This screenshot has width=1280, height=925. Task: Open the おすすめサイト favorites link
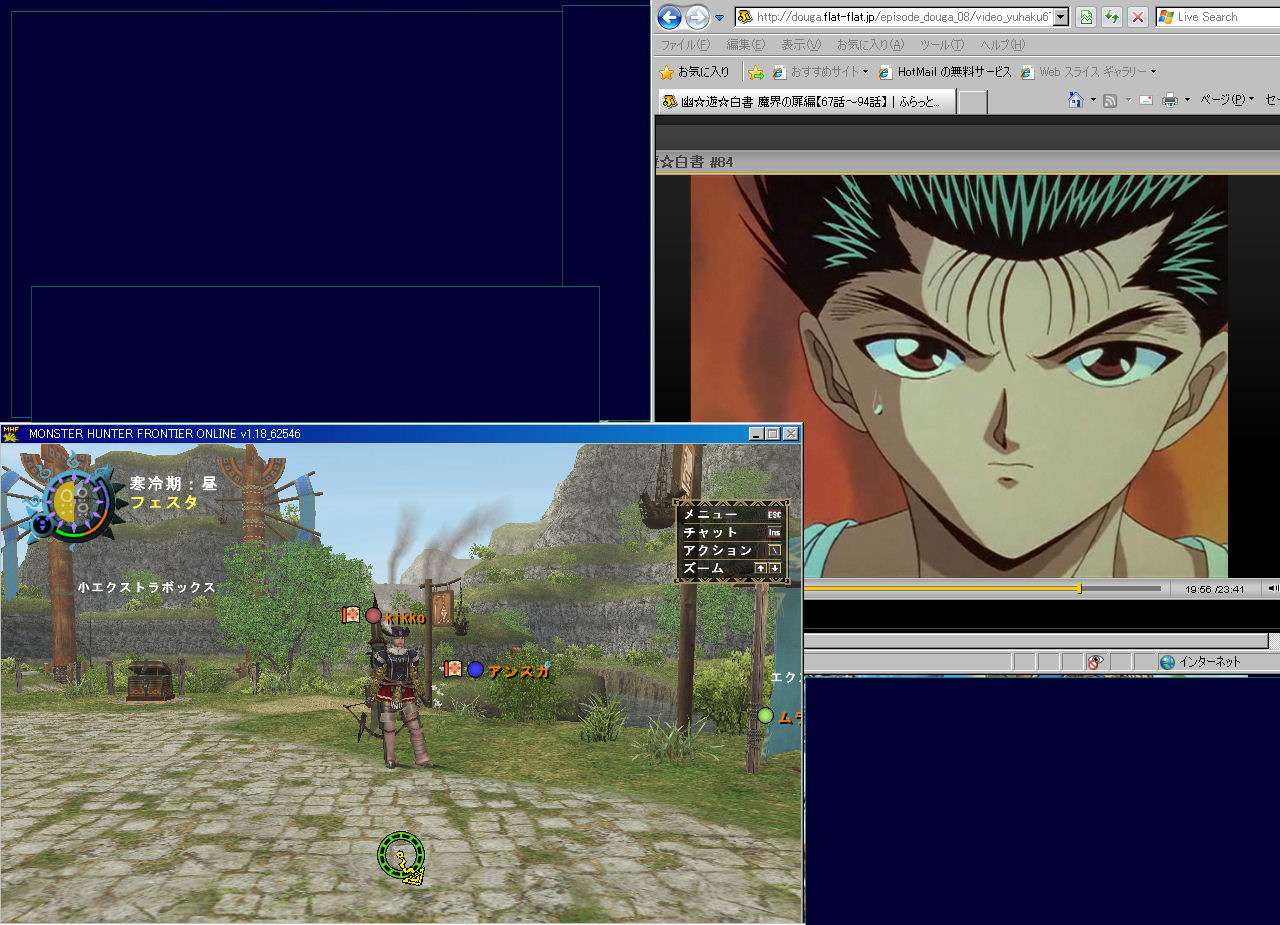[x=815, y=72]
